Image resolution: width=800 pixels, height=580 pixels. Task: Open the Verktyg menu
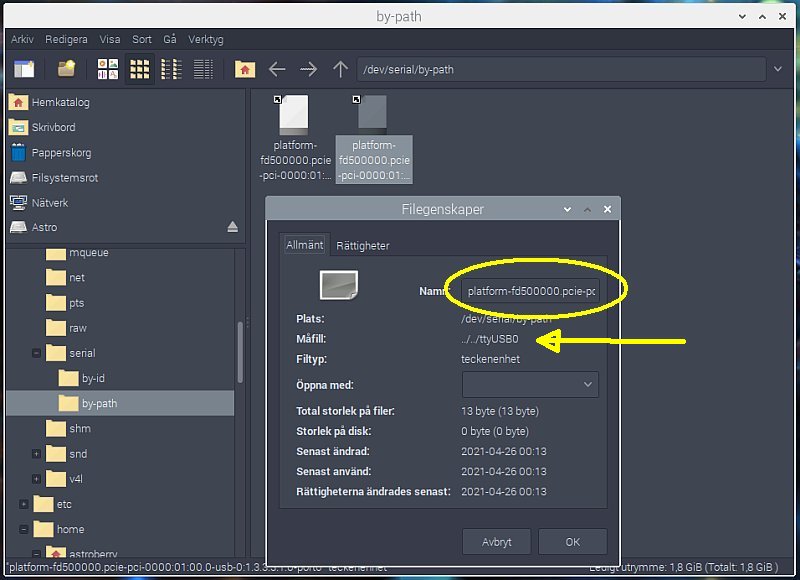[x=206, y=39]
